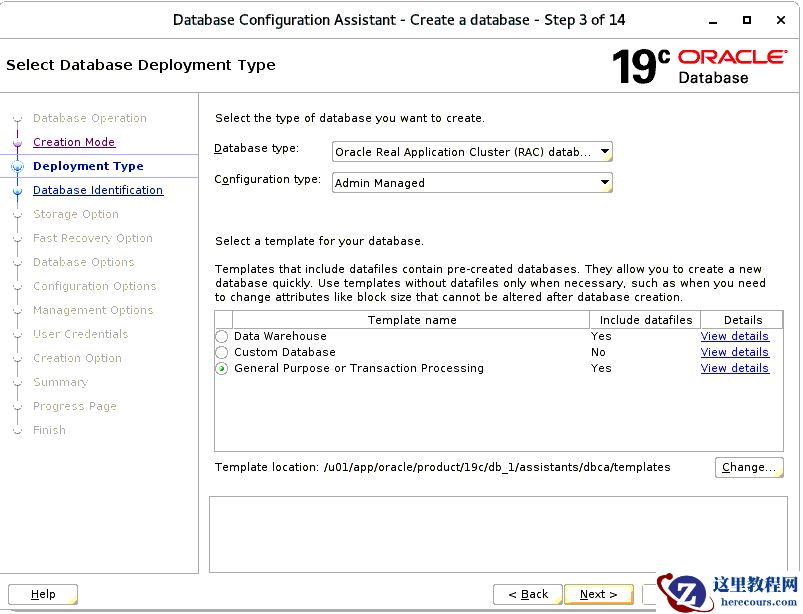
Task: Click Template name column header
Action: (x=411, y=320)
